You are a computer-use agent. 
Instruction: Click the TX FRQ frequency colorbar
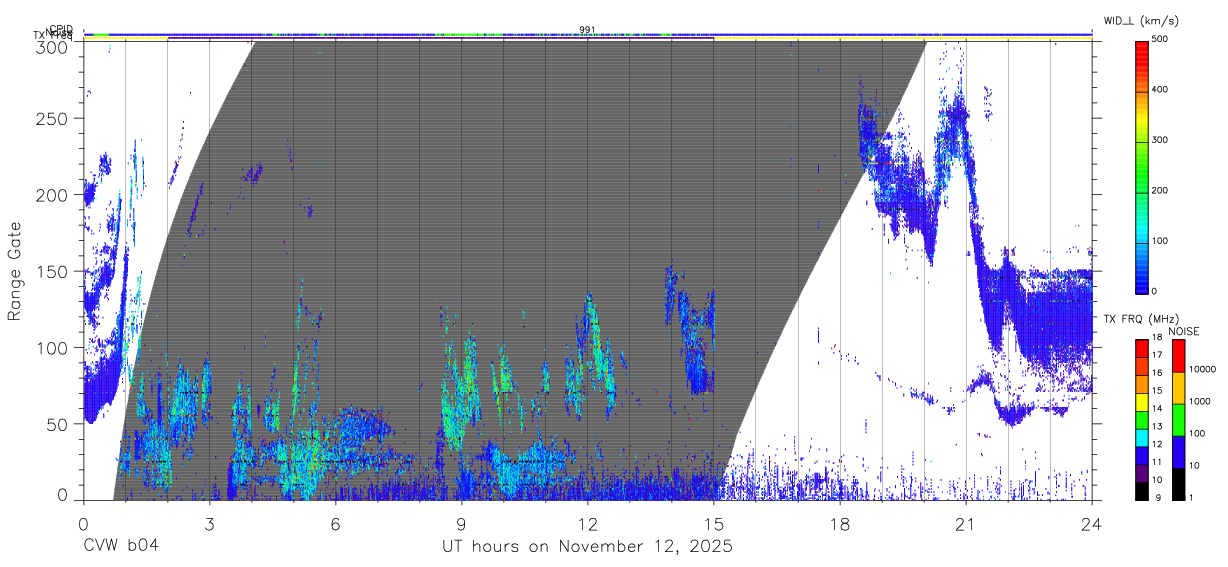coord(1143,420)
